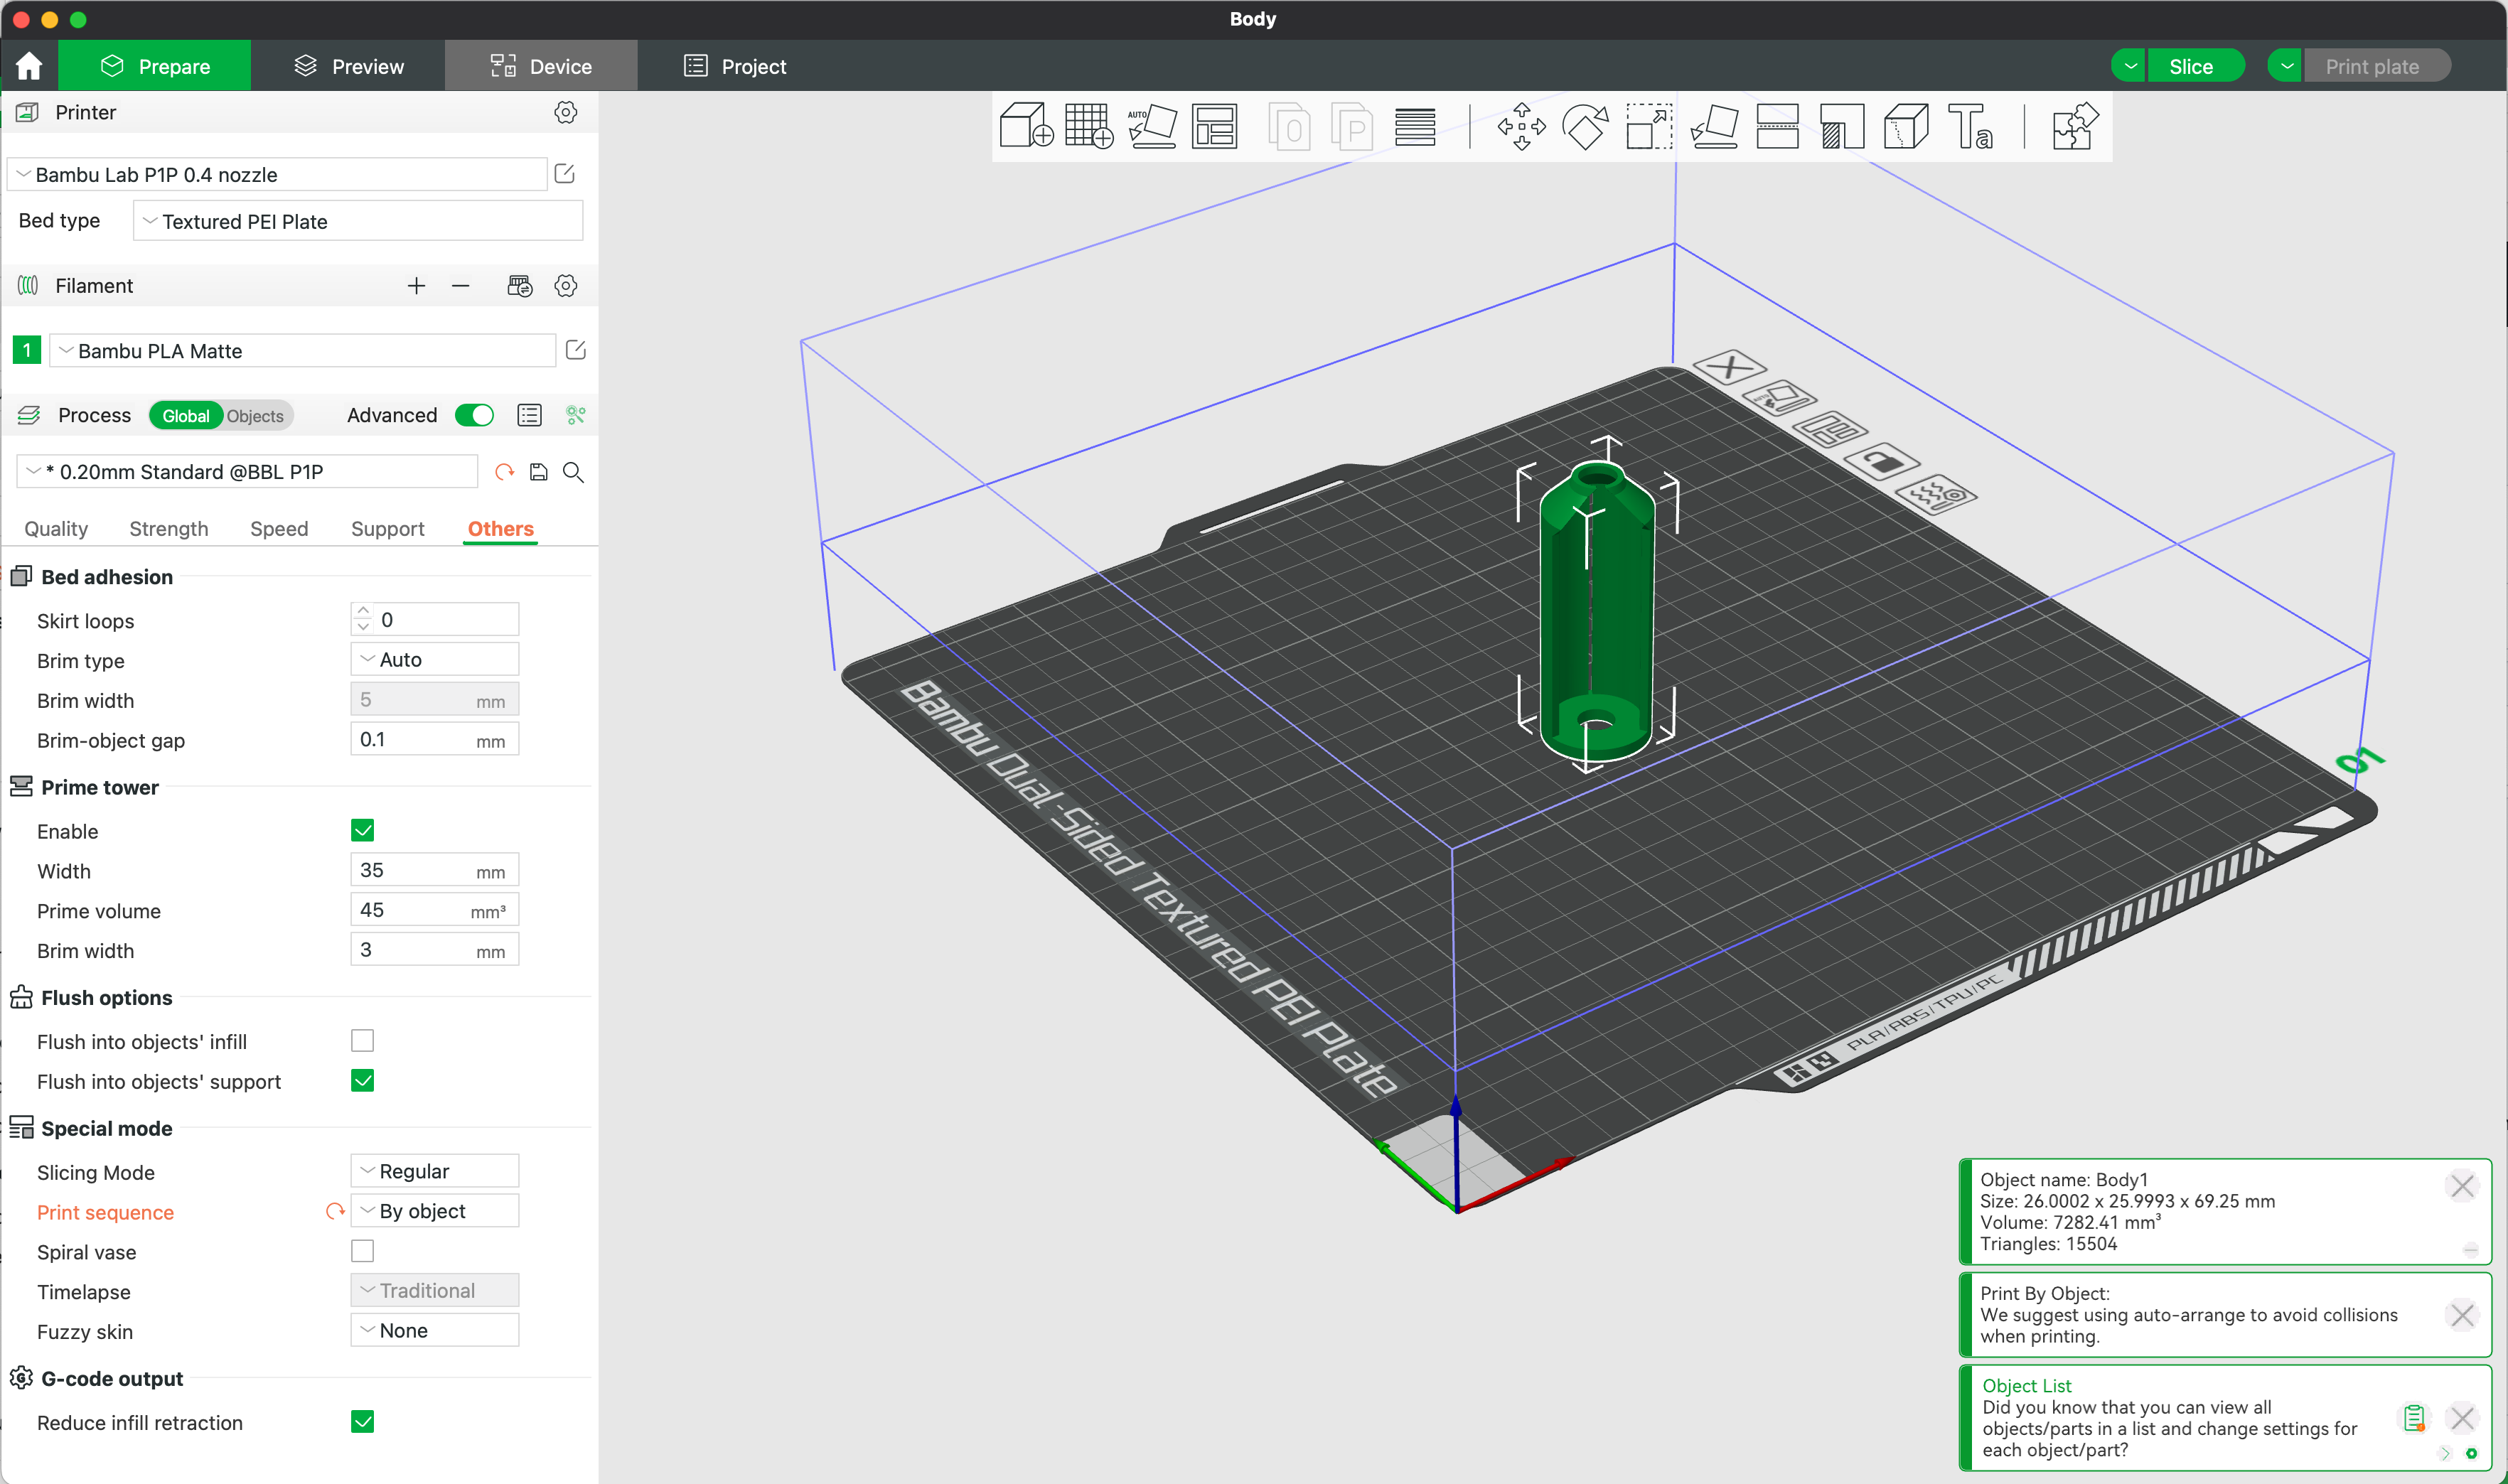Add a new primitive object to the plate
Image resolution: width=2508 pixels, height=1484 pixels.
coord(1026,126)
